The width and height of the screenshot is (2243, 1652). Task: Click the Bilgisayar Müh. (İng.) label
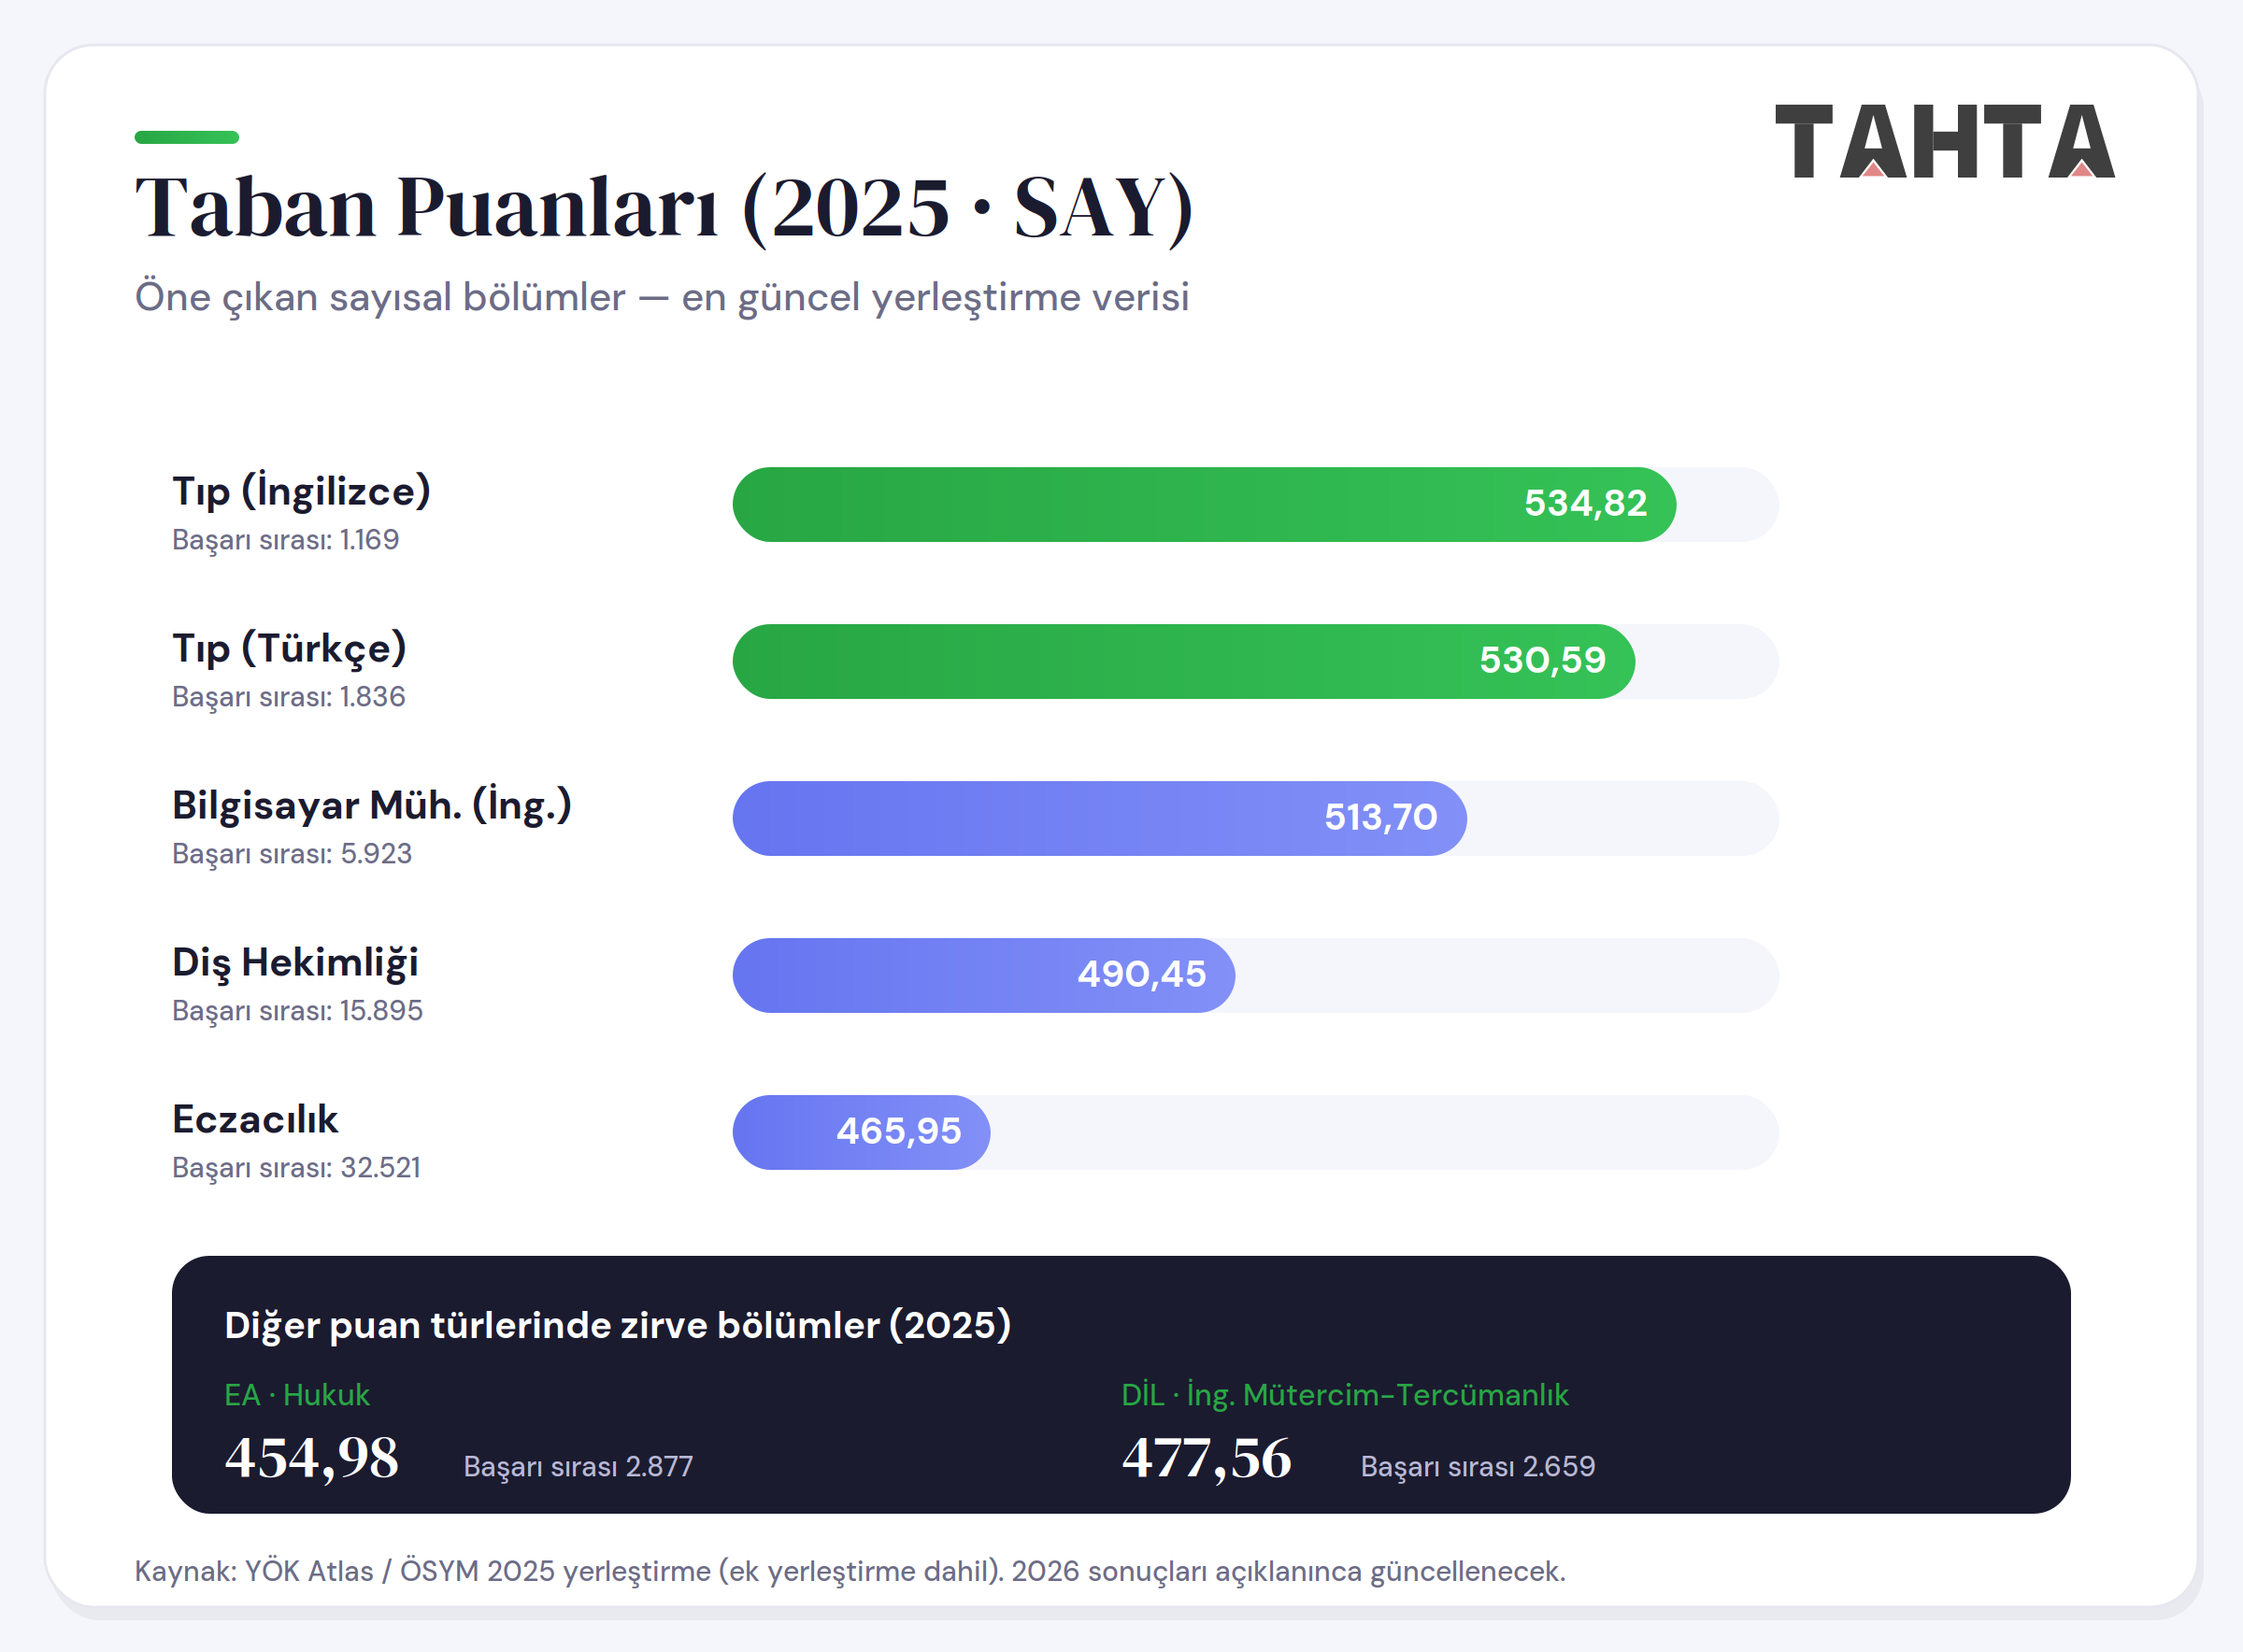click(x=372, y=805)
